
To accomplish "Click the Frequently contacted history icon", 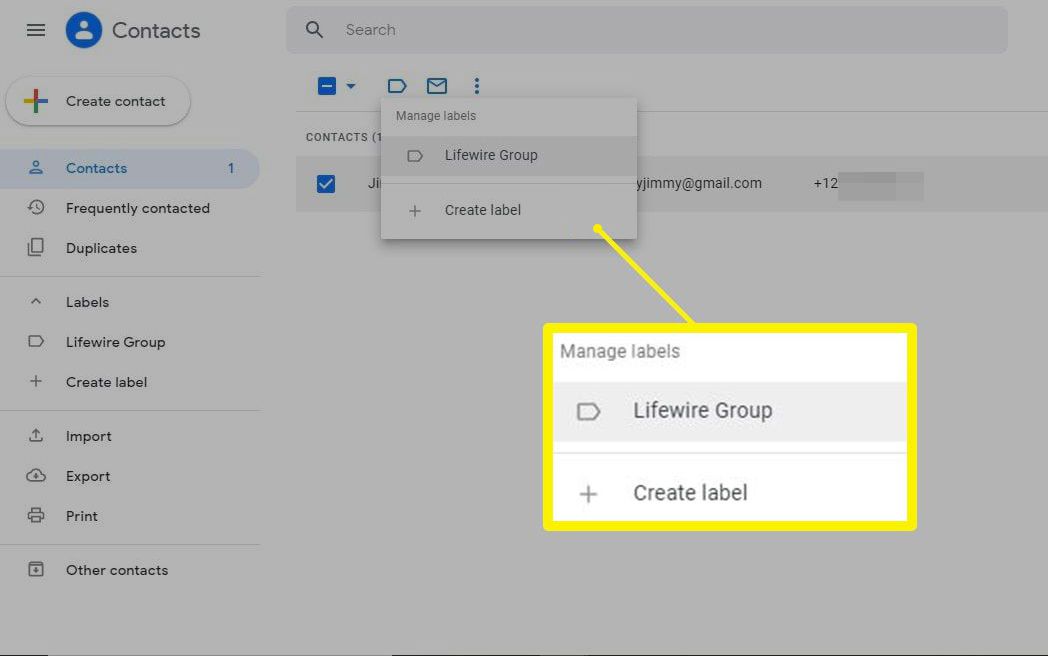I will pyautogui.click(x=36, y=207).
